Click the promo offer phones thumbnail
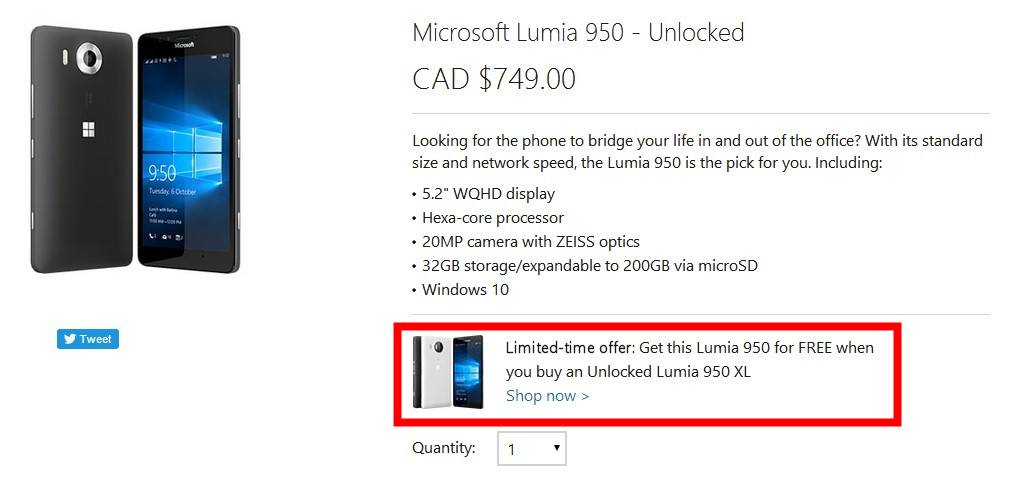Screen dimensions: 1009x481 coord(448,372)
